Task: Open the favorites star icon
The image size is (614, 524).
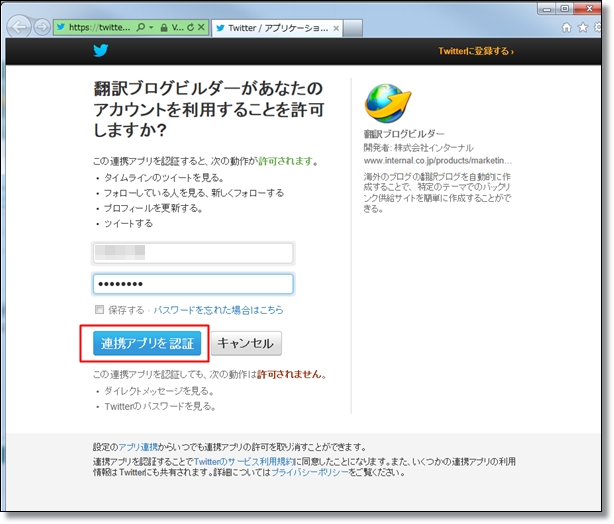Action: click(x=582, y=27)
